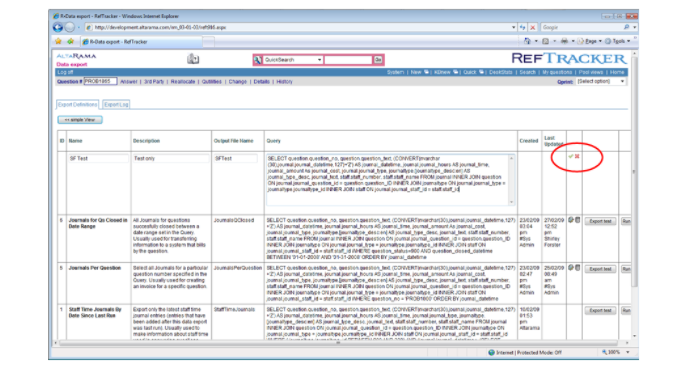Click the Question # input field
Image resolution: width=687 pixels, height=373 pixels.
tap(100, 82)
